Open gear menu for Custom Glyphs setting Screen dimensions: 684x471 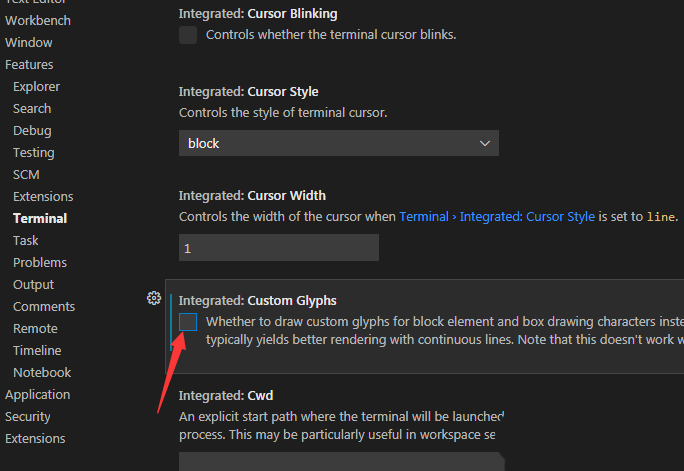154,298
